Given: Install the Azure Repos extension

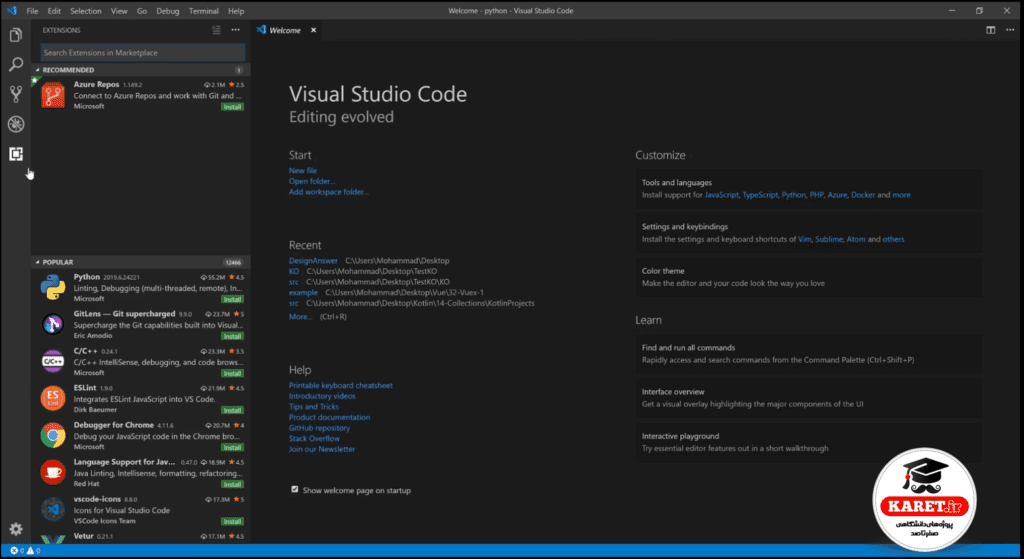Looking at the screenshot, I should (232, 106).
